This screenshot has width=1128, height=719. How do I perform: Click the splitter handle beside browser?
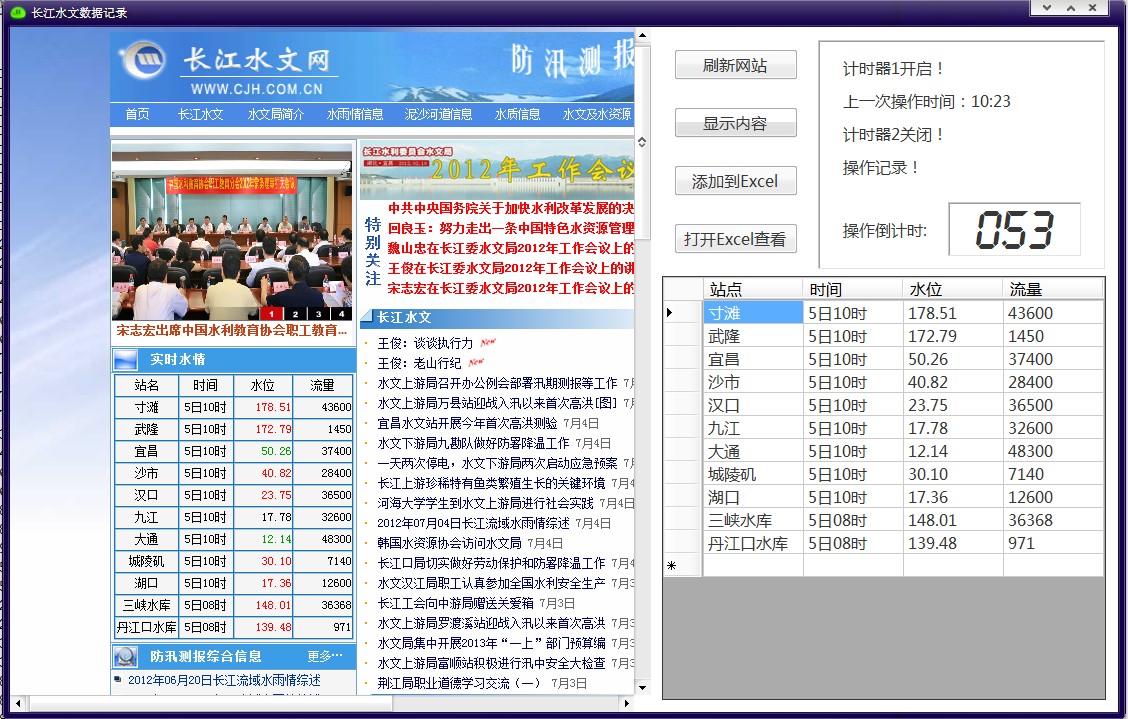642,143
